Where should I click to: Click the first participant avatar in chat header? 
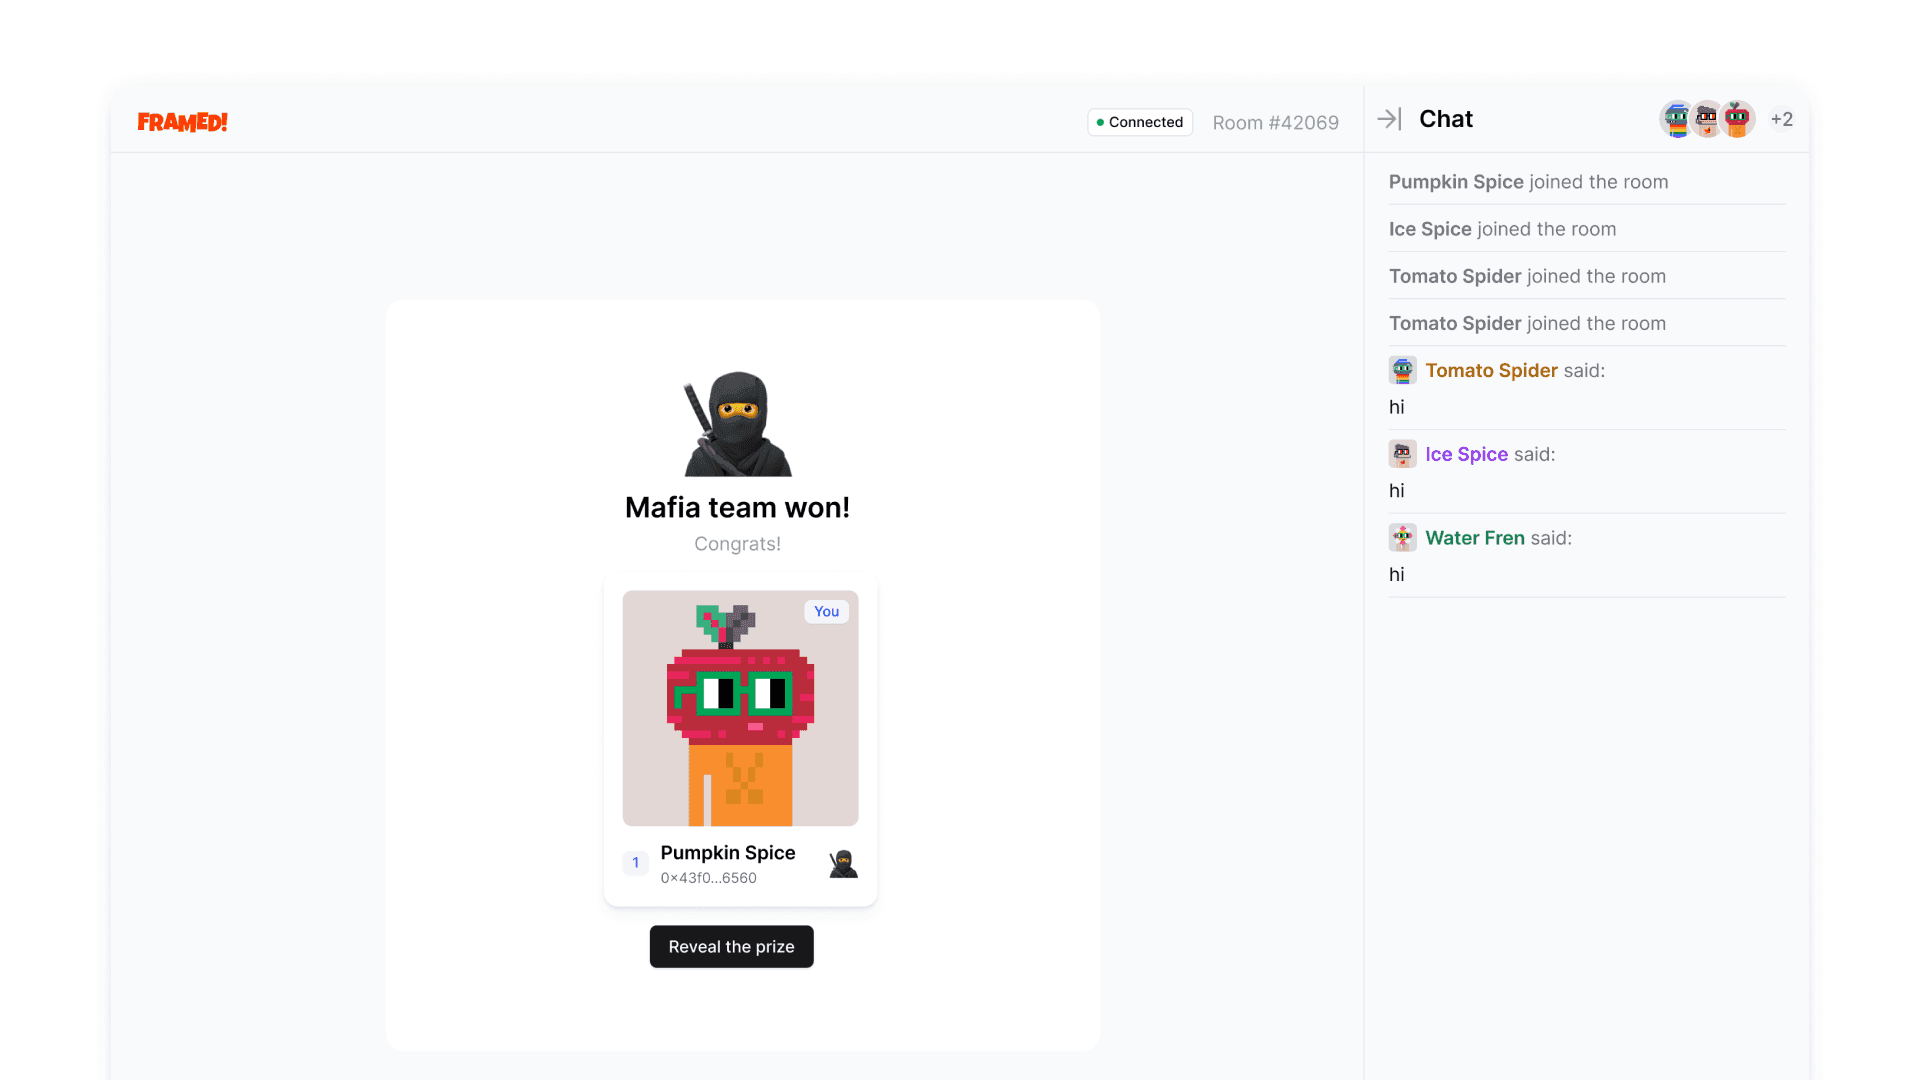pos(1677,119)
